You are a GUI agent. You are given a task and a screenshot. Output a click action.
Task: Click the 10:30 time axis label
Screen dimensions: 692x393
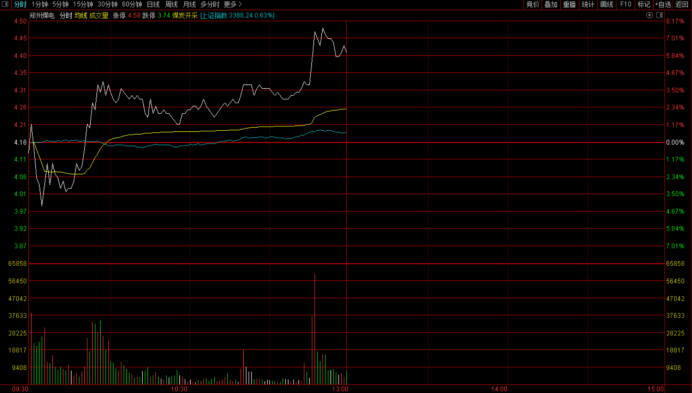[179, 389]
